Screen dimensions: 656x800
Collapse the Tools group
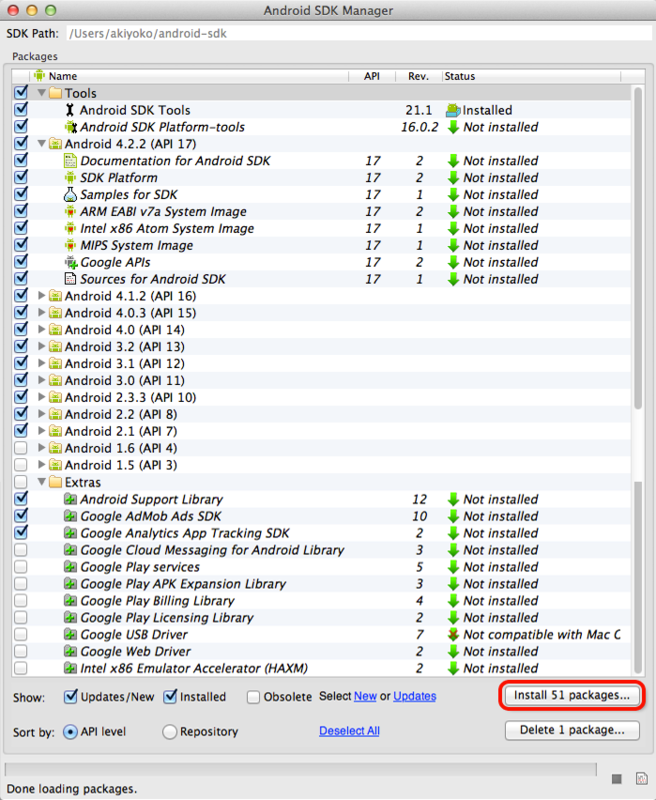pyautogui.click(x=41, y=93)
